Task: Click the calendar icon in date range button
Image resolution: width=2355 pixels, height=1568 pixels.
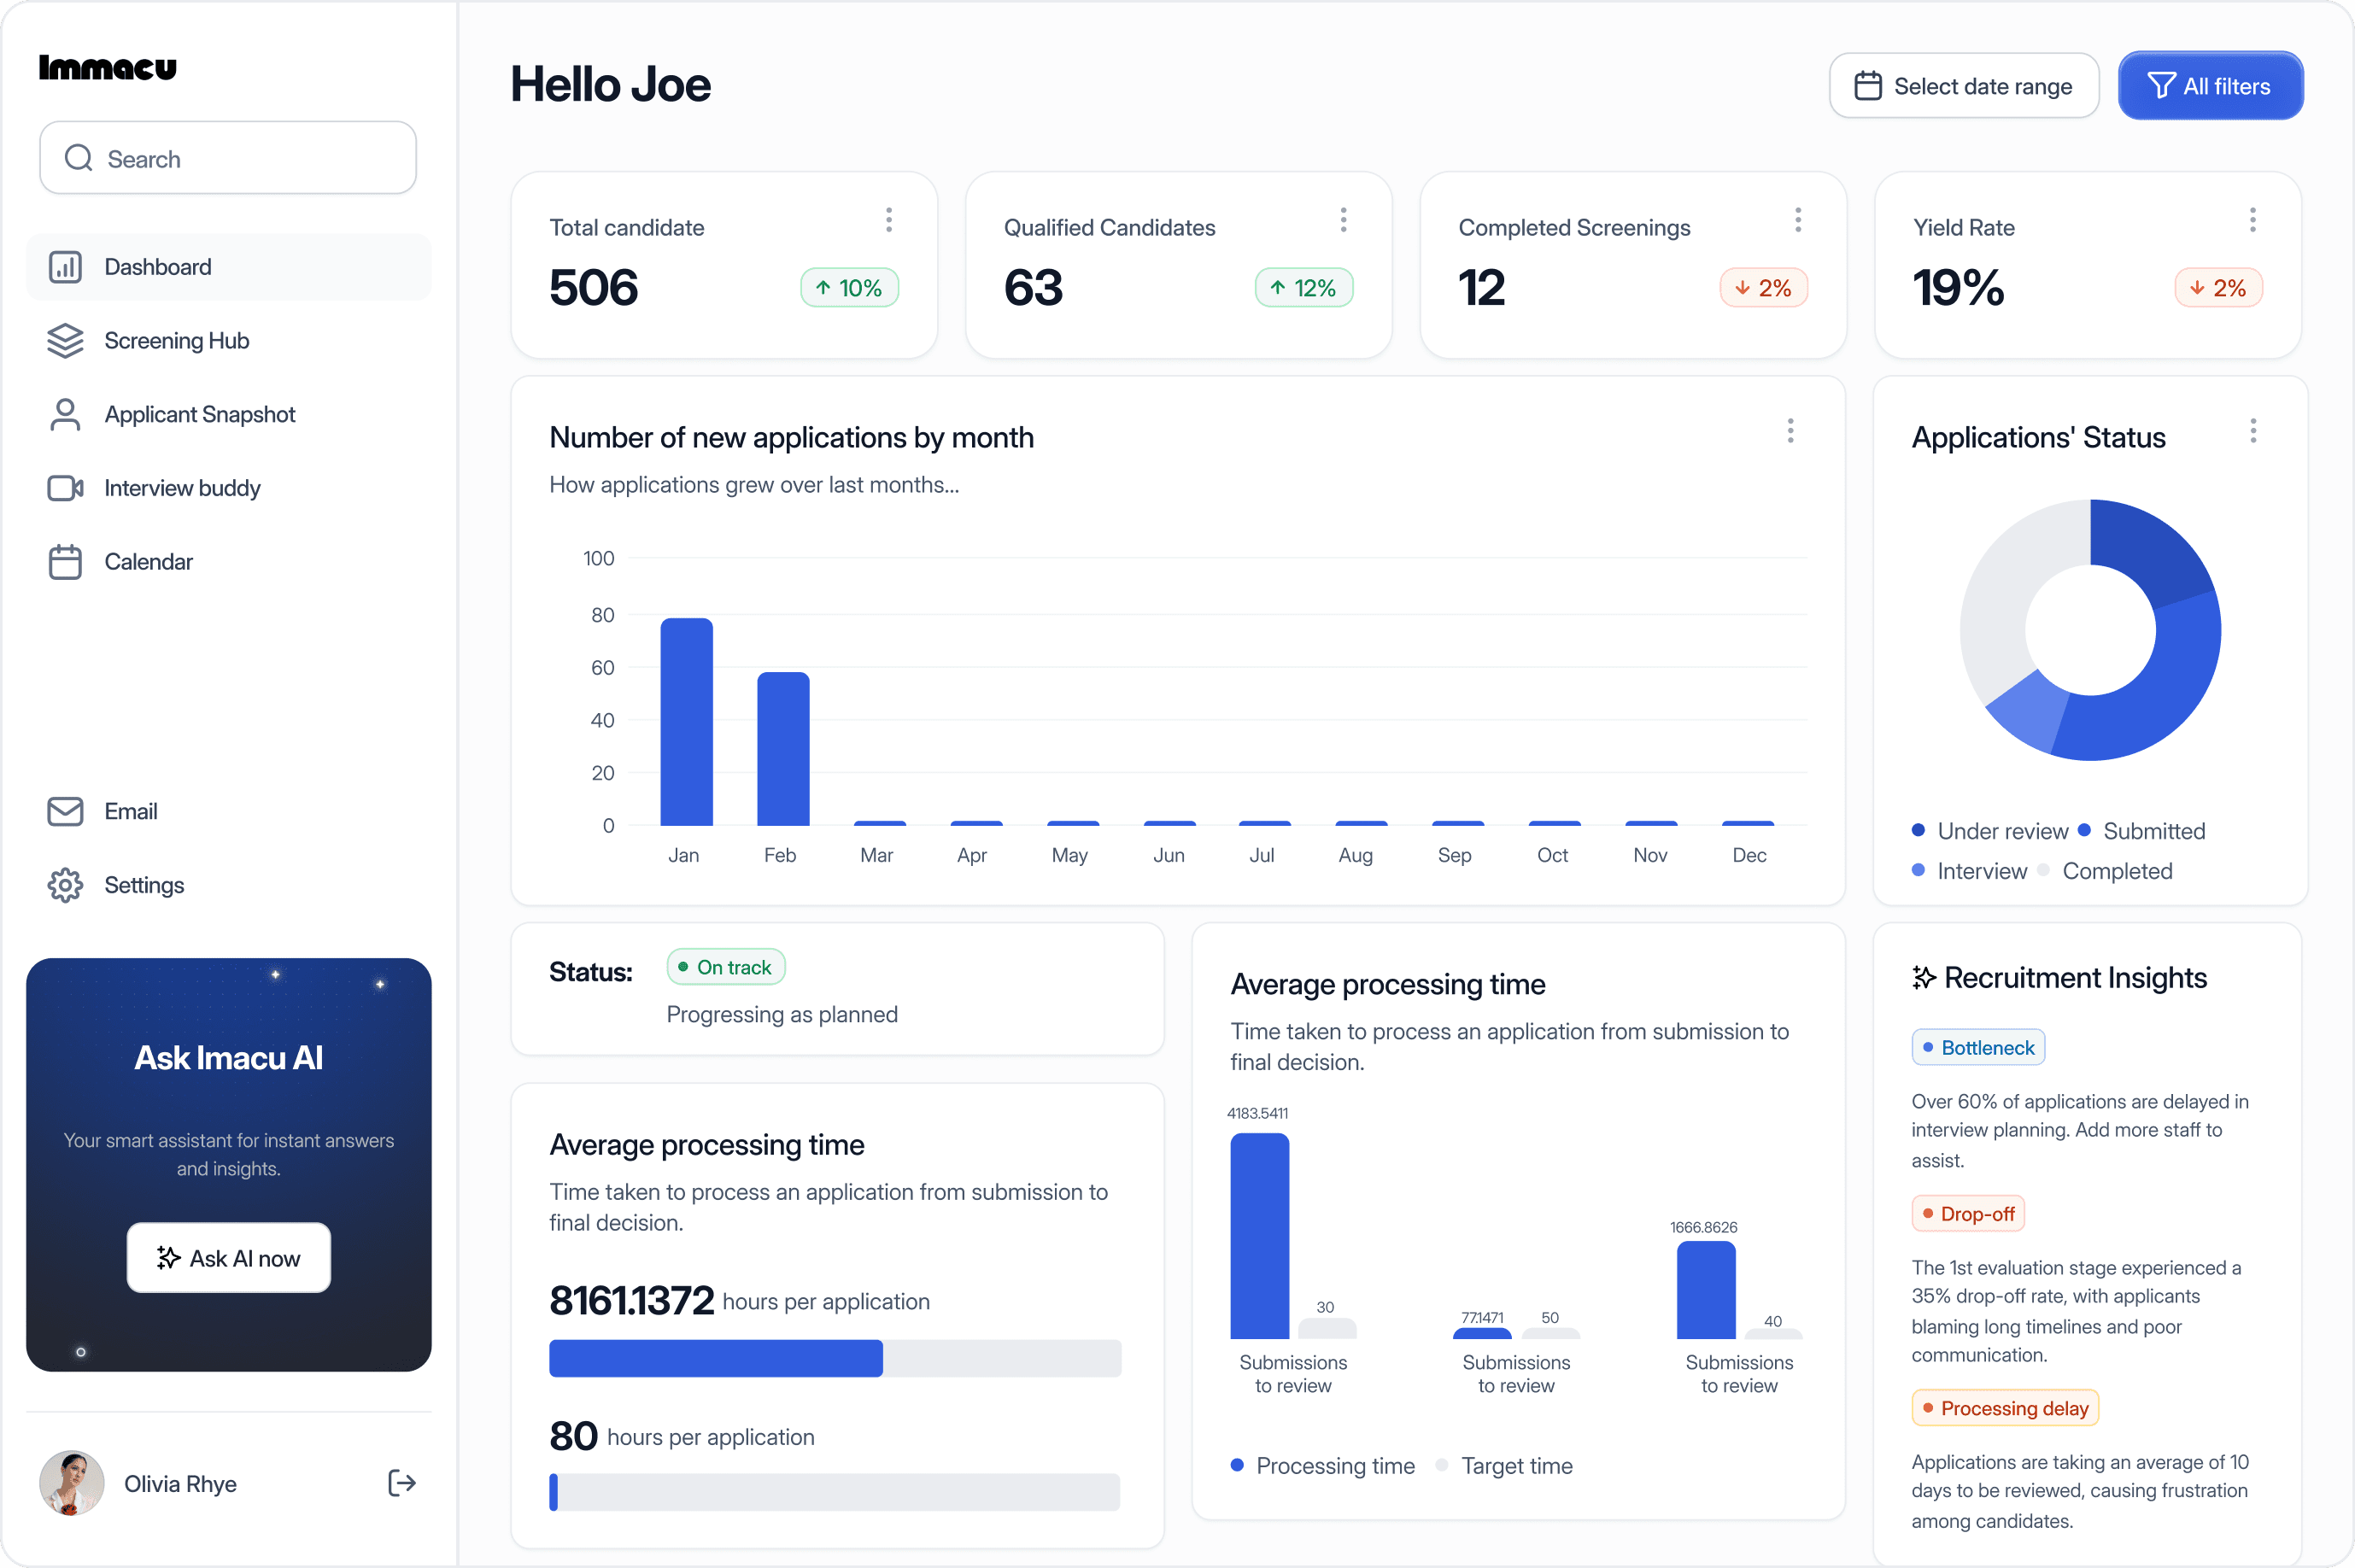Action: click(x=1867, y=86)
